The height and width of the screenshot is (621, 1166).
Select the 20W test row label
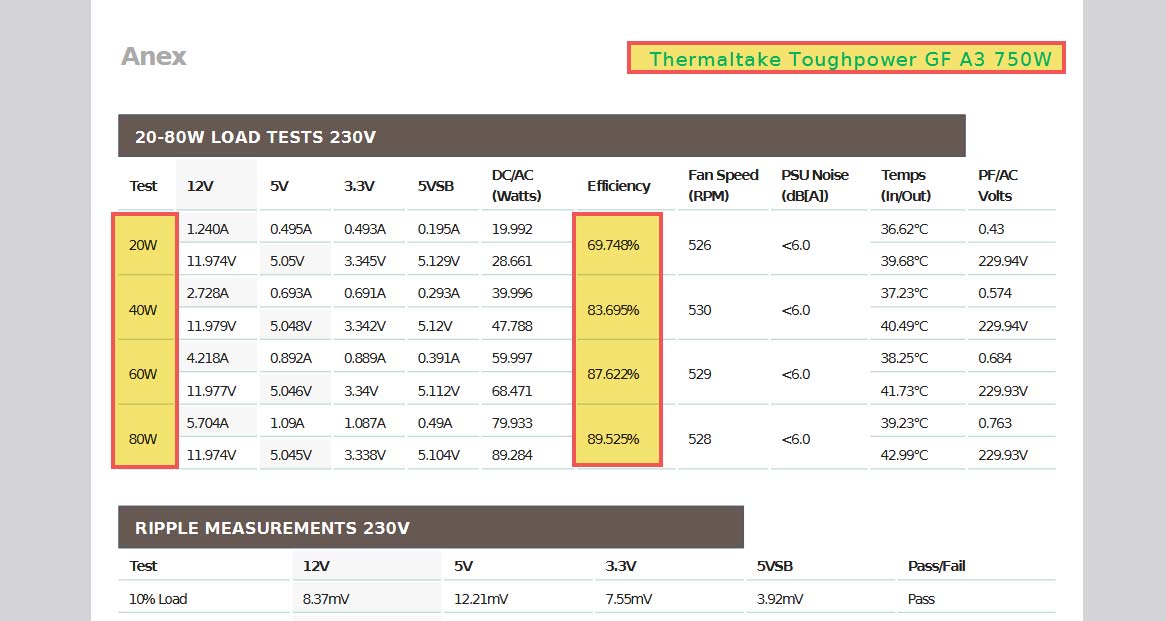145,245
